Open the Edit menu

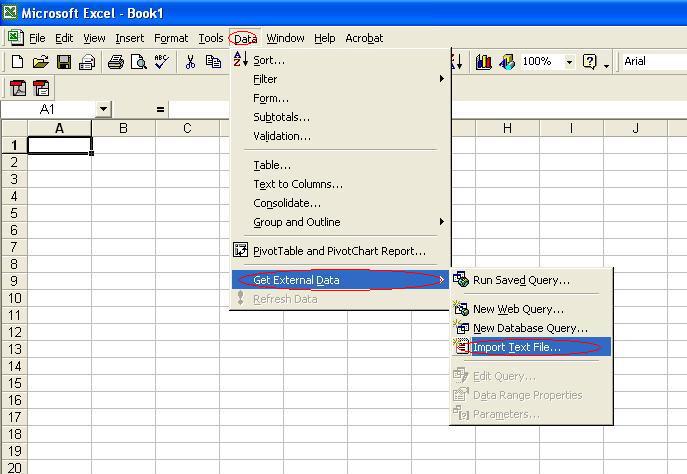(x=64, y=38)
